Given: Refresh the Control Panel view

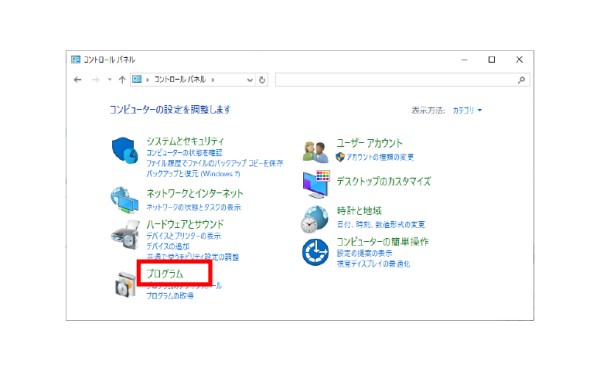Looking at the screenshot, I should tap(262, 80).
